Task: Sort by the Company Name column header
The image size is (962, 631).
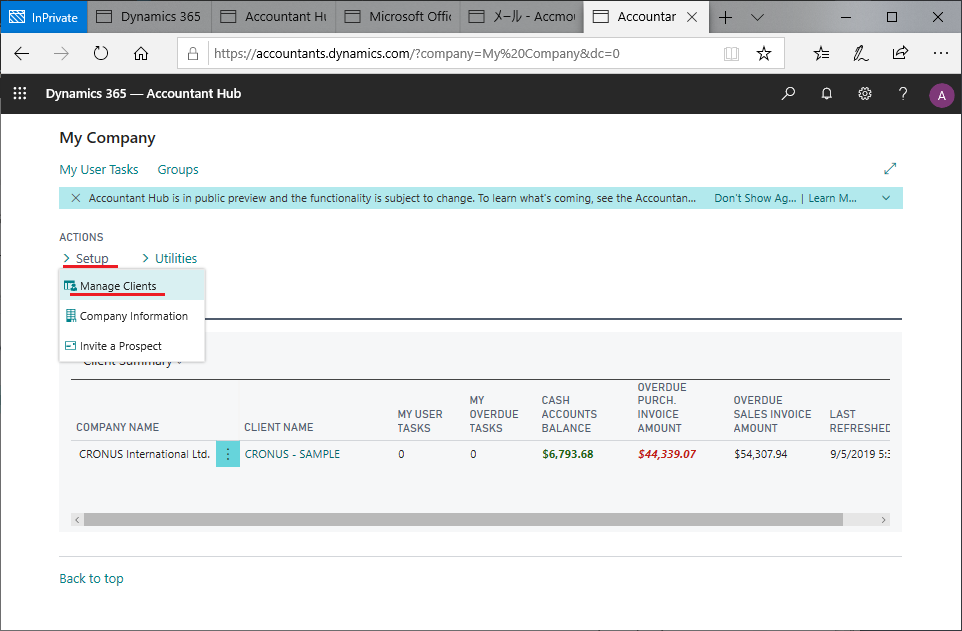Action: pos(117,427)
